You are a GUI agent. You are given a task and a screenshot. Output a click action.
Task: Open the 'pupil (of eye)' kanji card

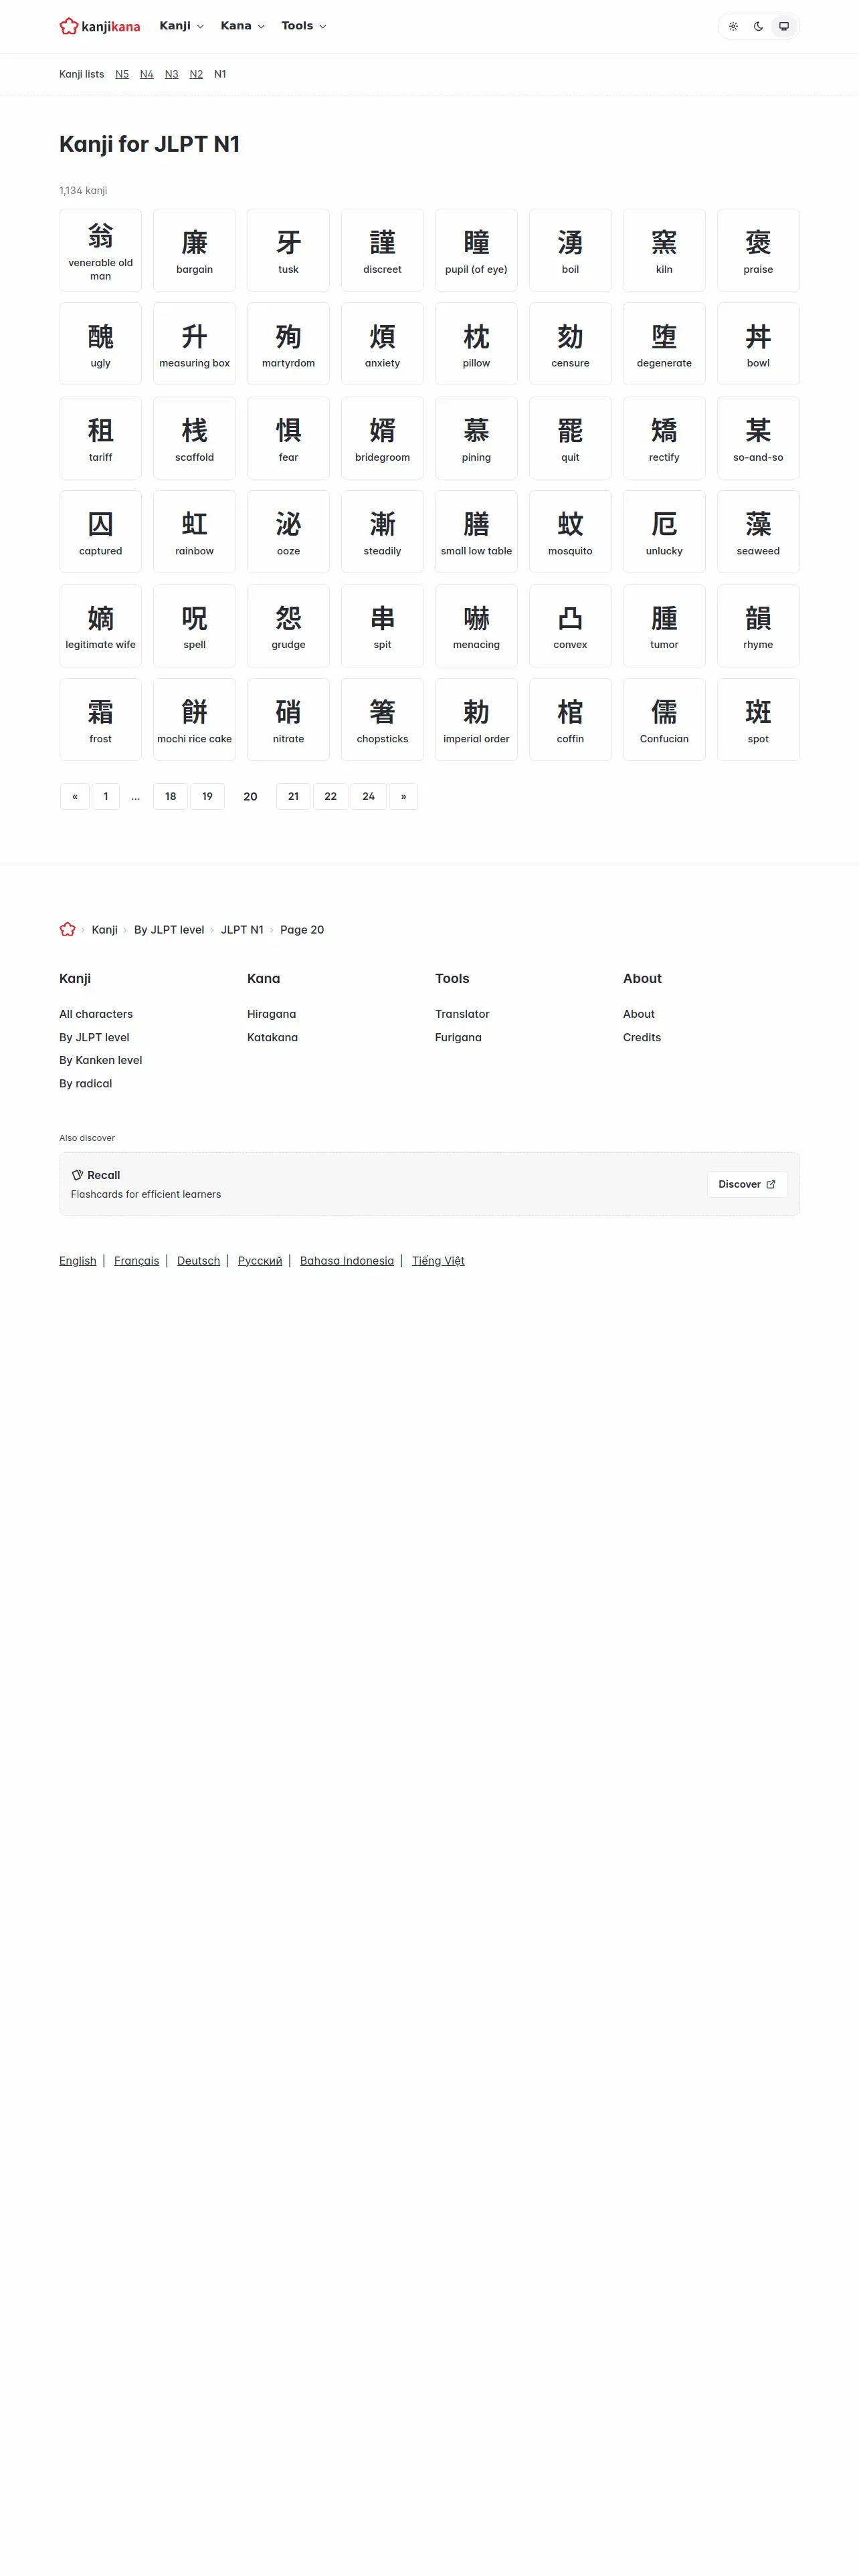pyautogui.click(x=476, y=250)
